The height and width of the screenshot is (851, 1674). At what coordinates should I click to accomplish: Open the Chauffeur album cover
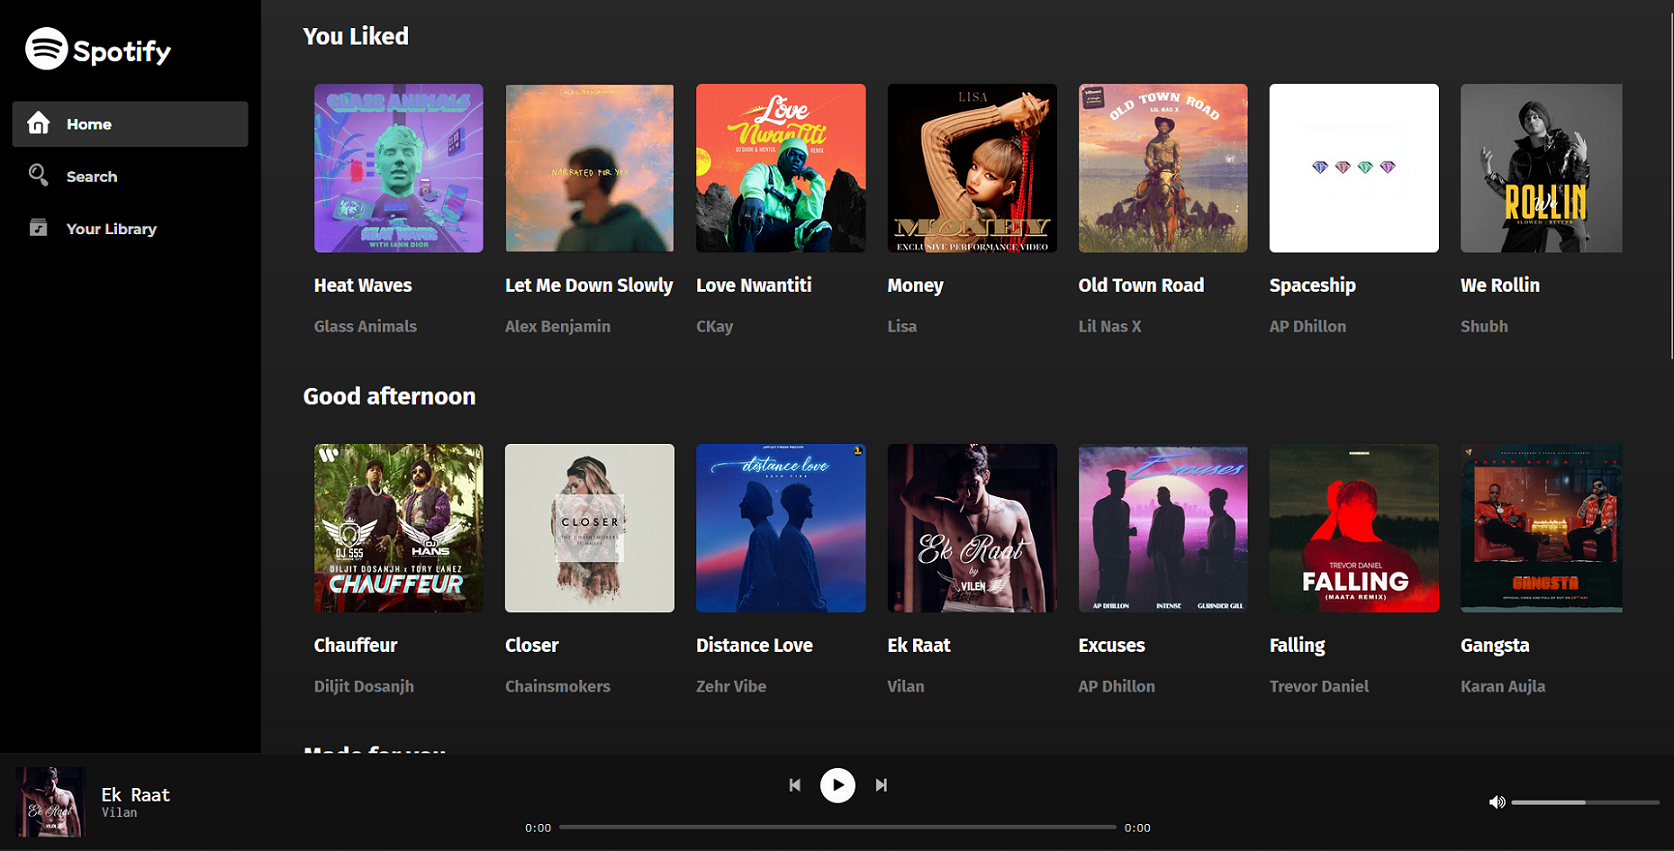click(398, 528)
